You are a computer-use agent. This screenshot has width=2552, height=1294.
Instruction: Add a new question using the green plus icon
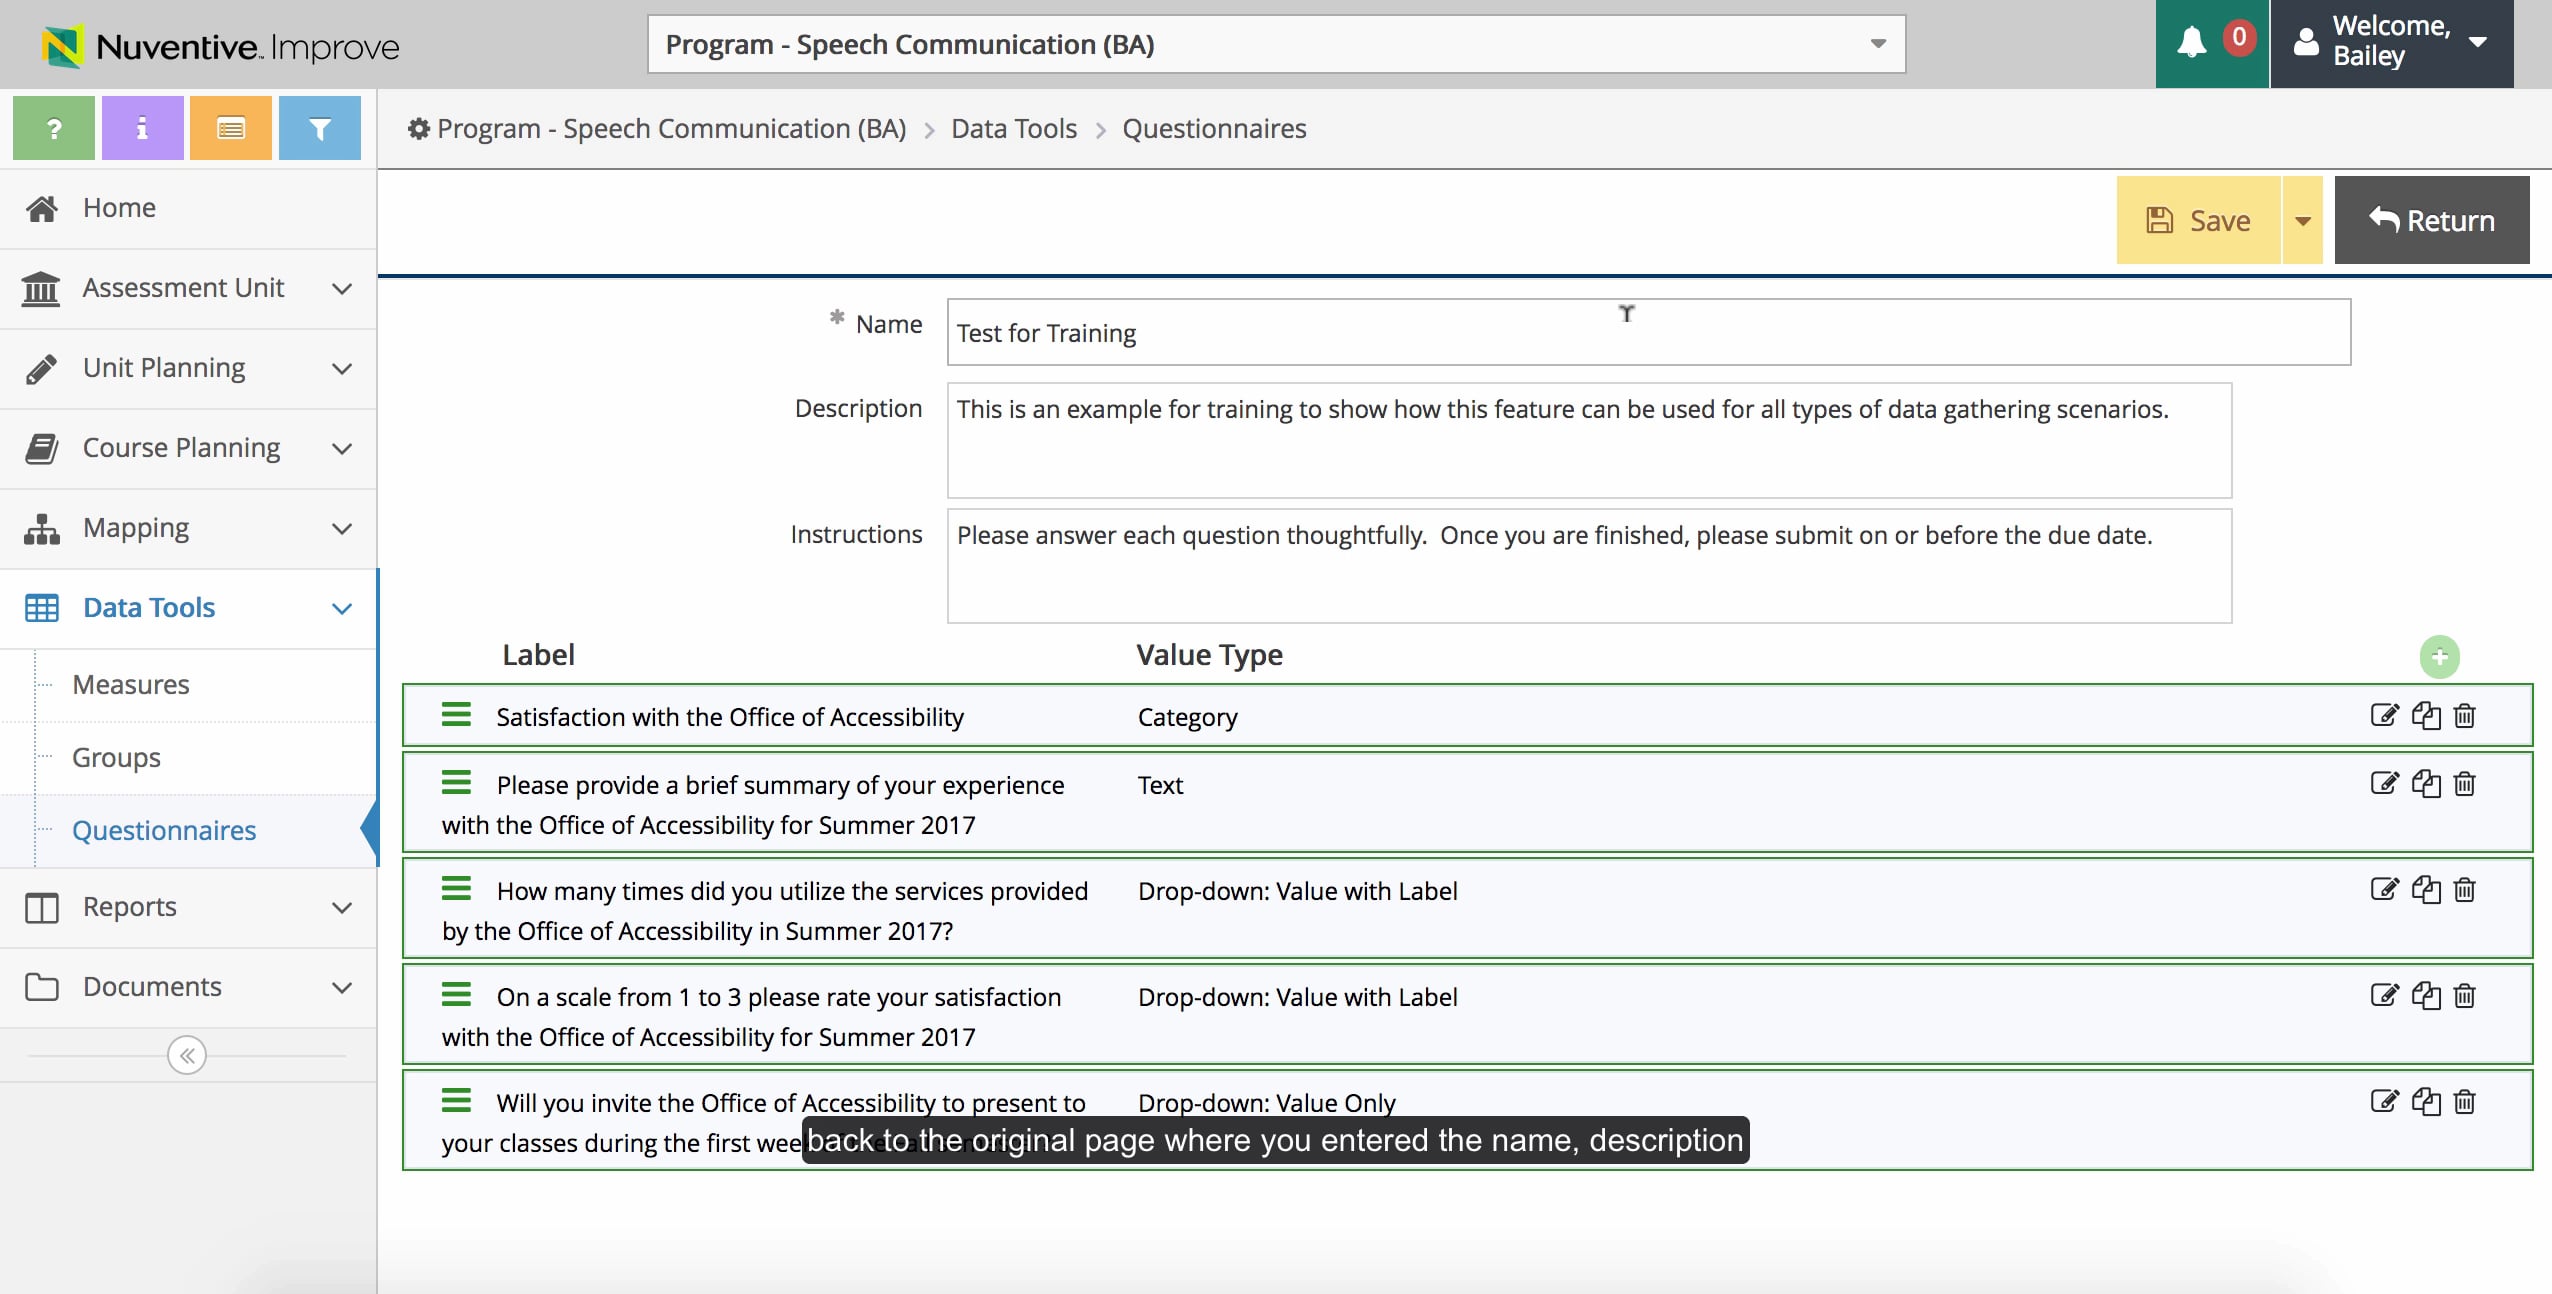click(2439, 656)
